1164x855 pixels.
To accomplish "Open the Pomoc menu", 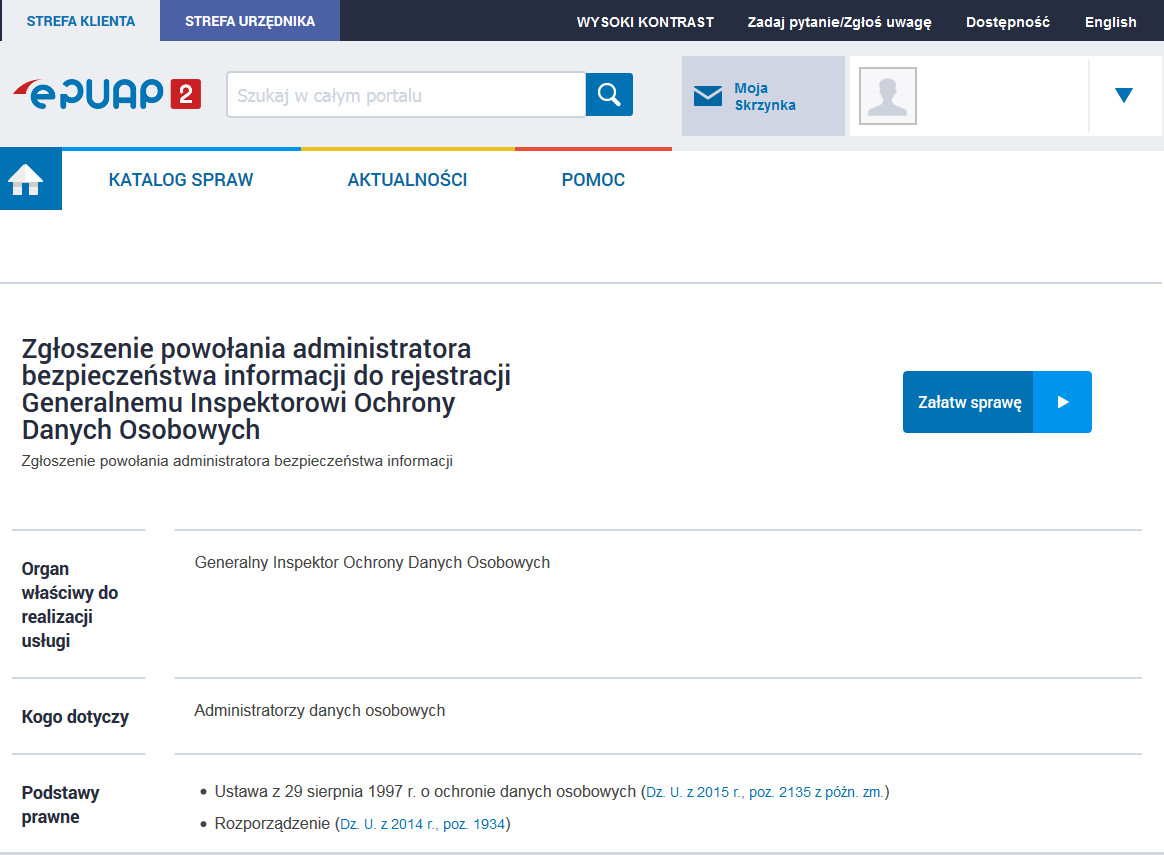I will [x=593, y=180].
